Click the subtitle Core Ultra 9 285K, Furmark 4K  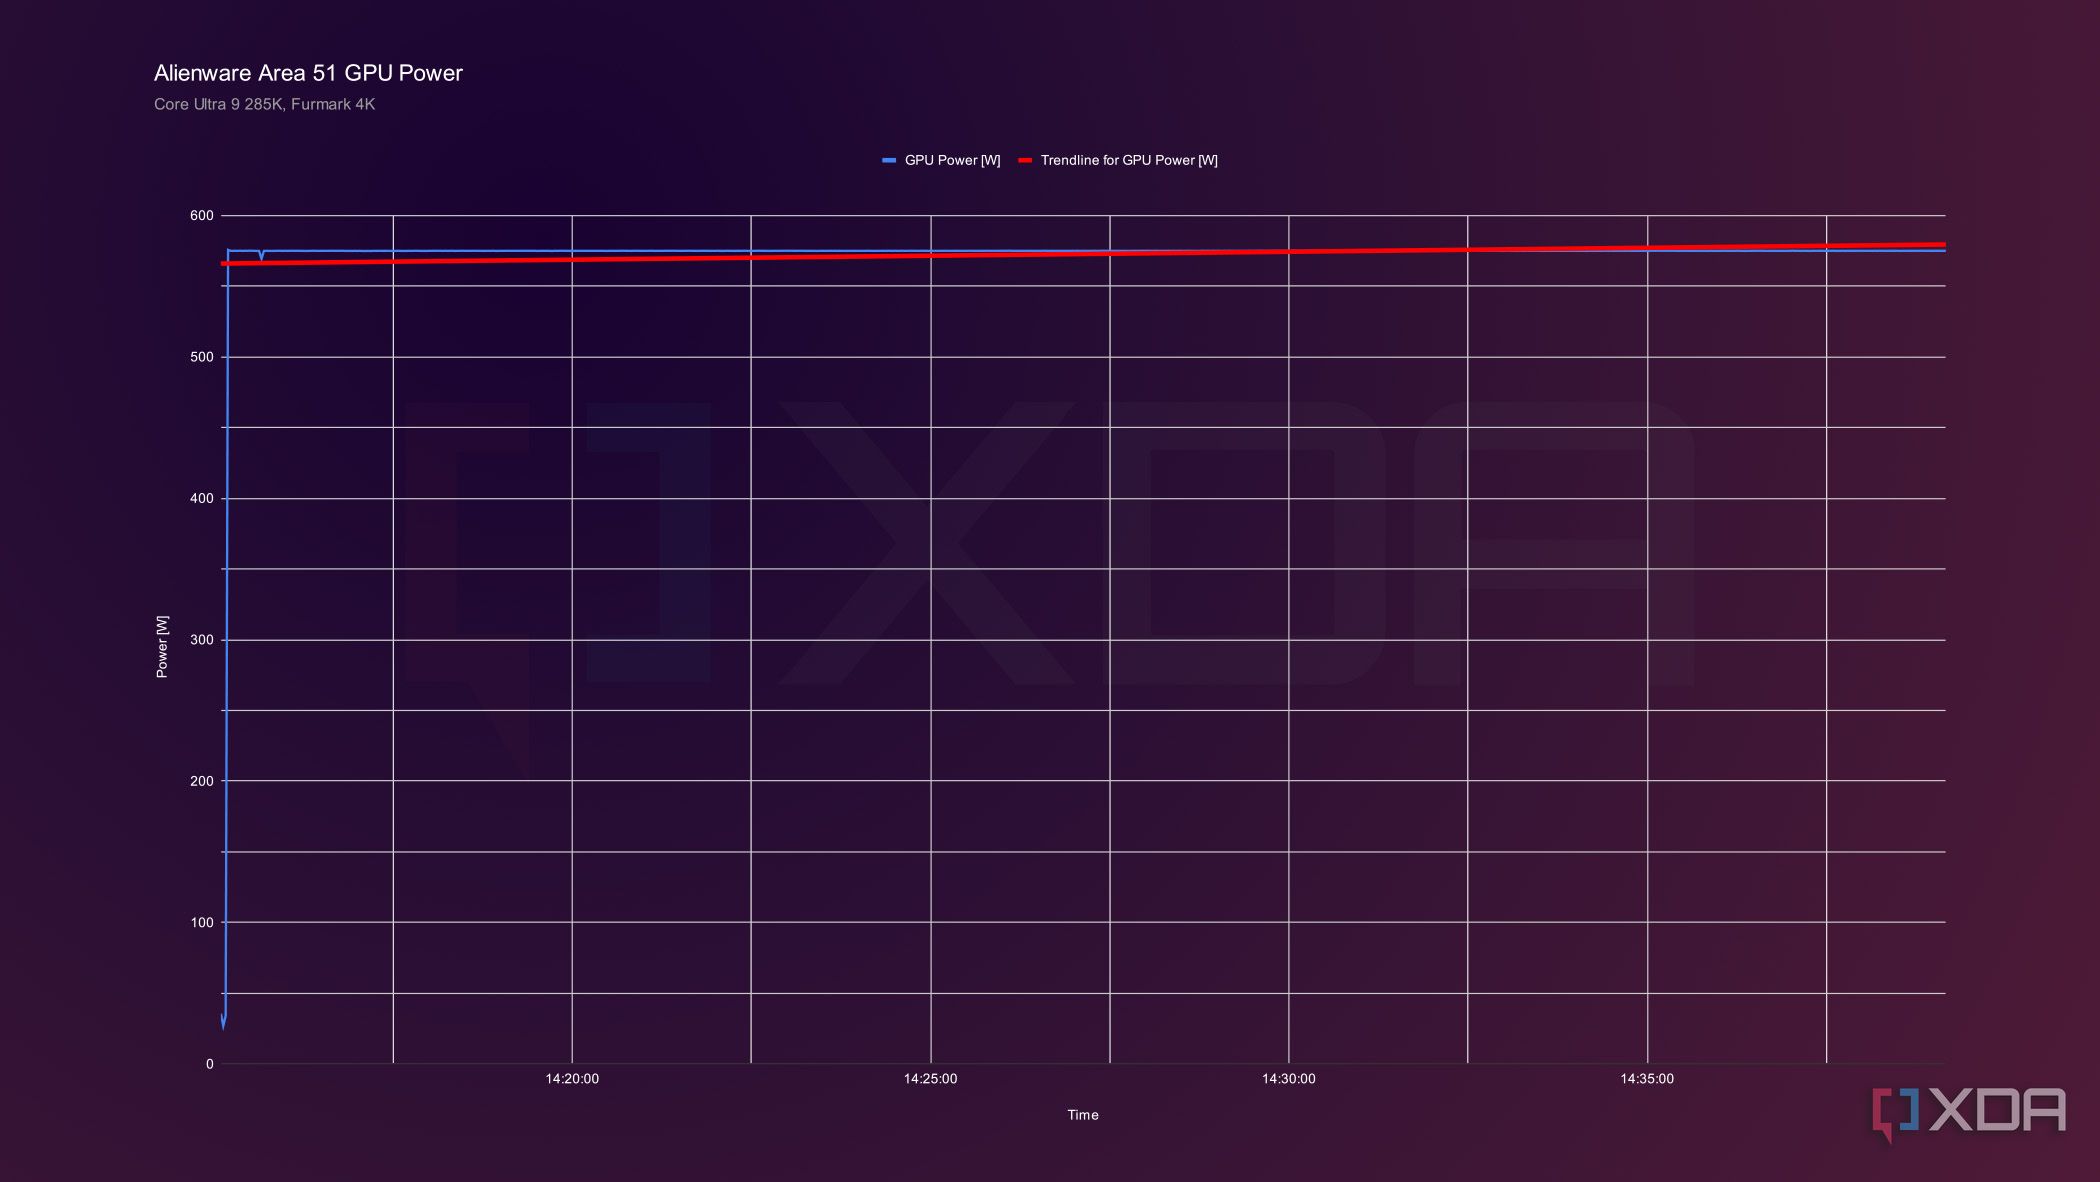coord(264,104)
